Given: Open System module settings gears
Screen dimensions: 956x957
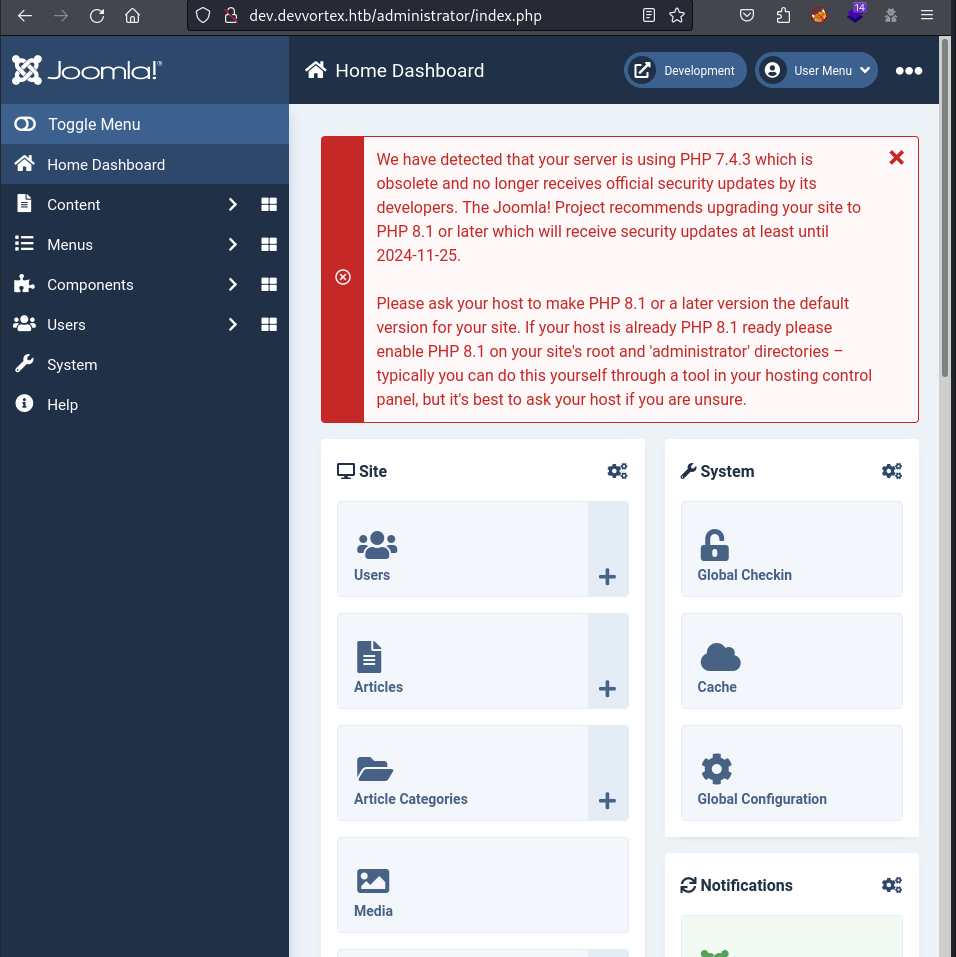Looking at the screenshot, I should 892,471.
